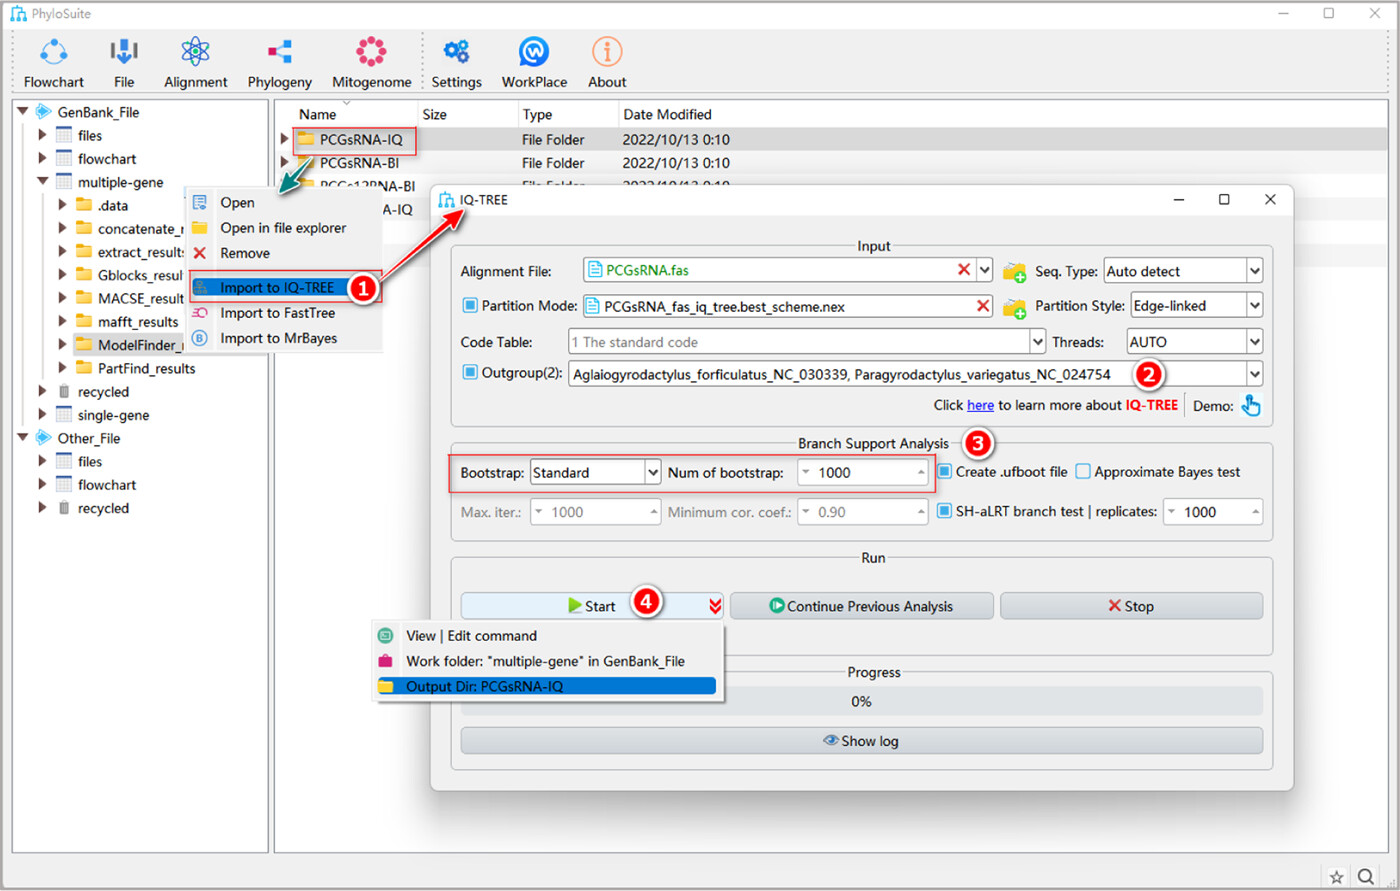This screenshot has width=1400, height=891.
Task: Select the flowchart item under Other_File
Action: tap(107, 485)
